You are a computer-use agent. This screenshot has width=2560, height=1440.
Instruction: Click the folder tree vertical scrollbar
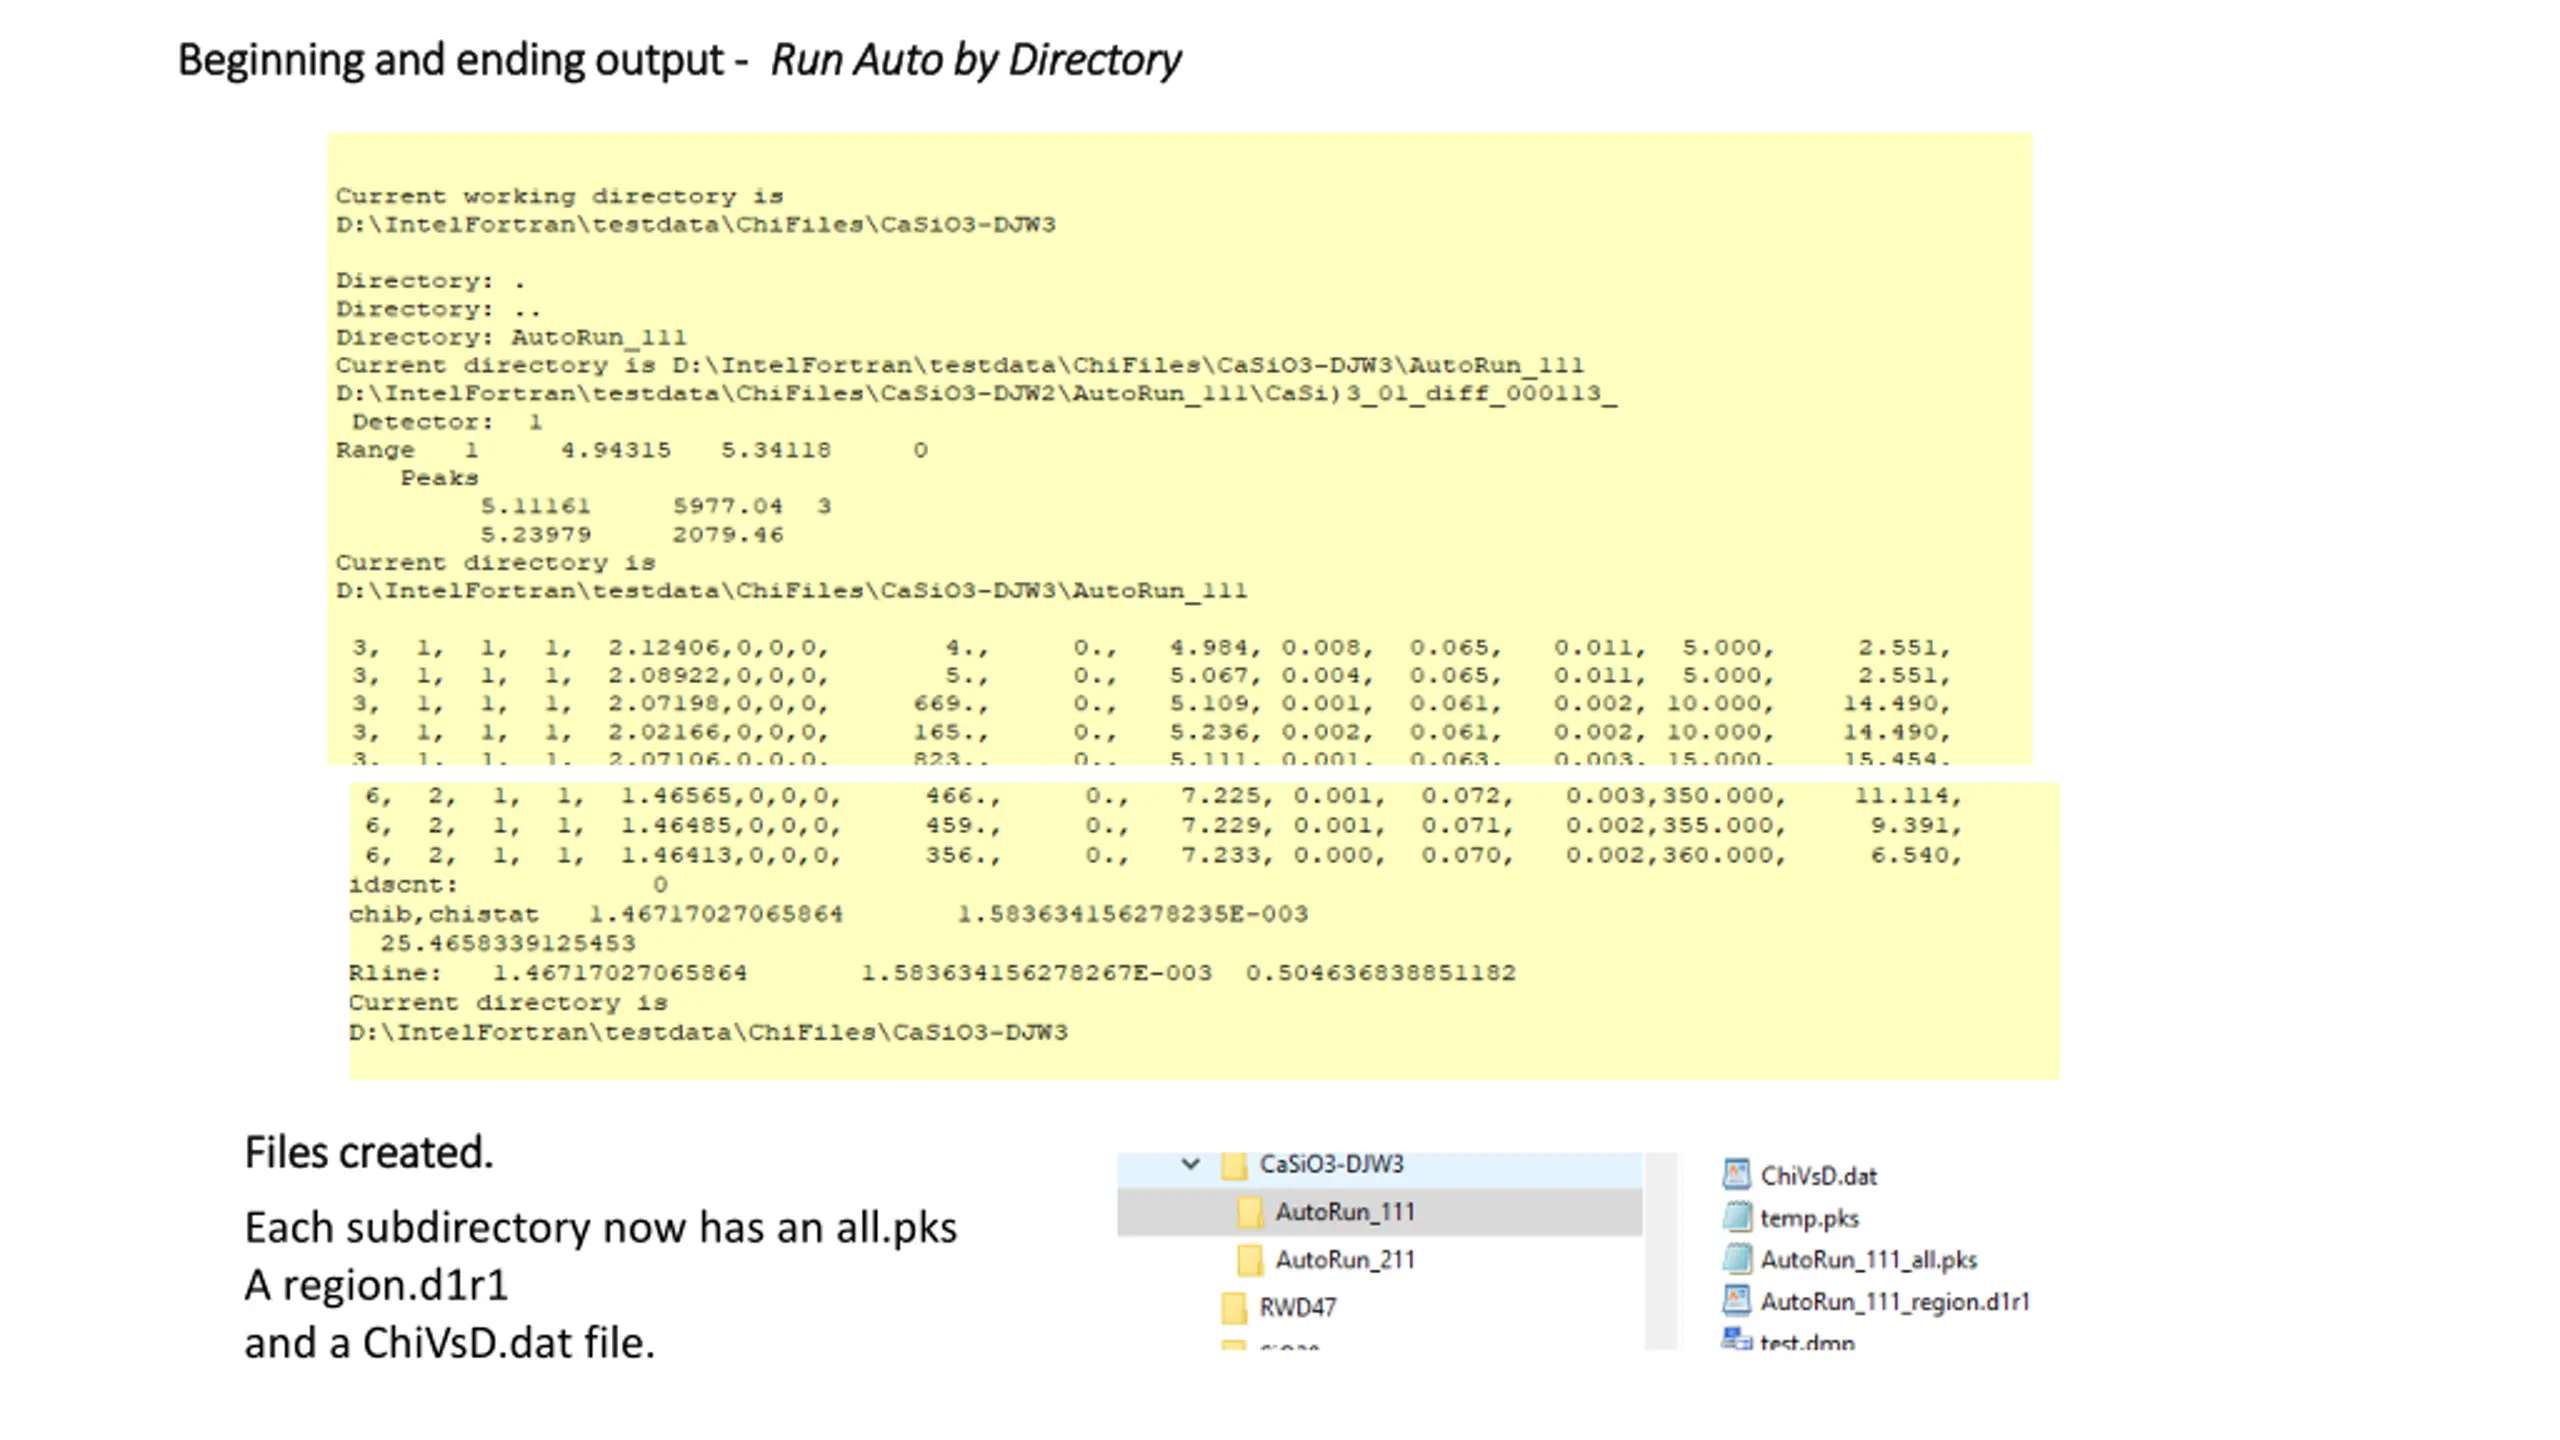1660,1251
